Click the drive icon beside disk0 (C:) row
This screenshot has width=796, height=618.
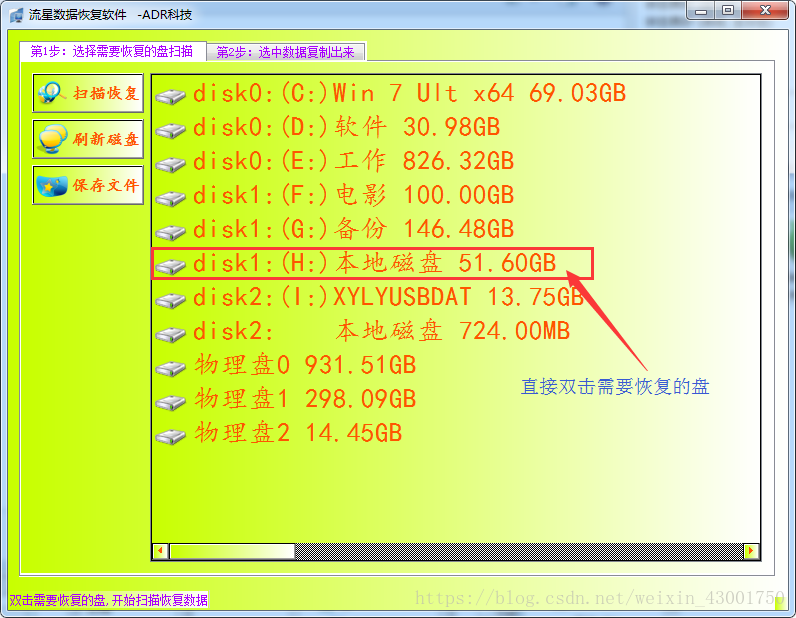[171, 96]
